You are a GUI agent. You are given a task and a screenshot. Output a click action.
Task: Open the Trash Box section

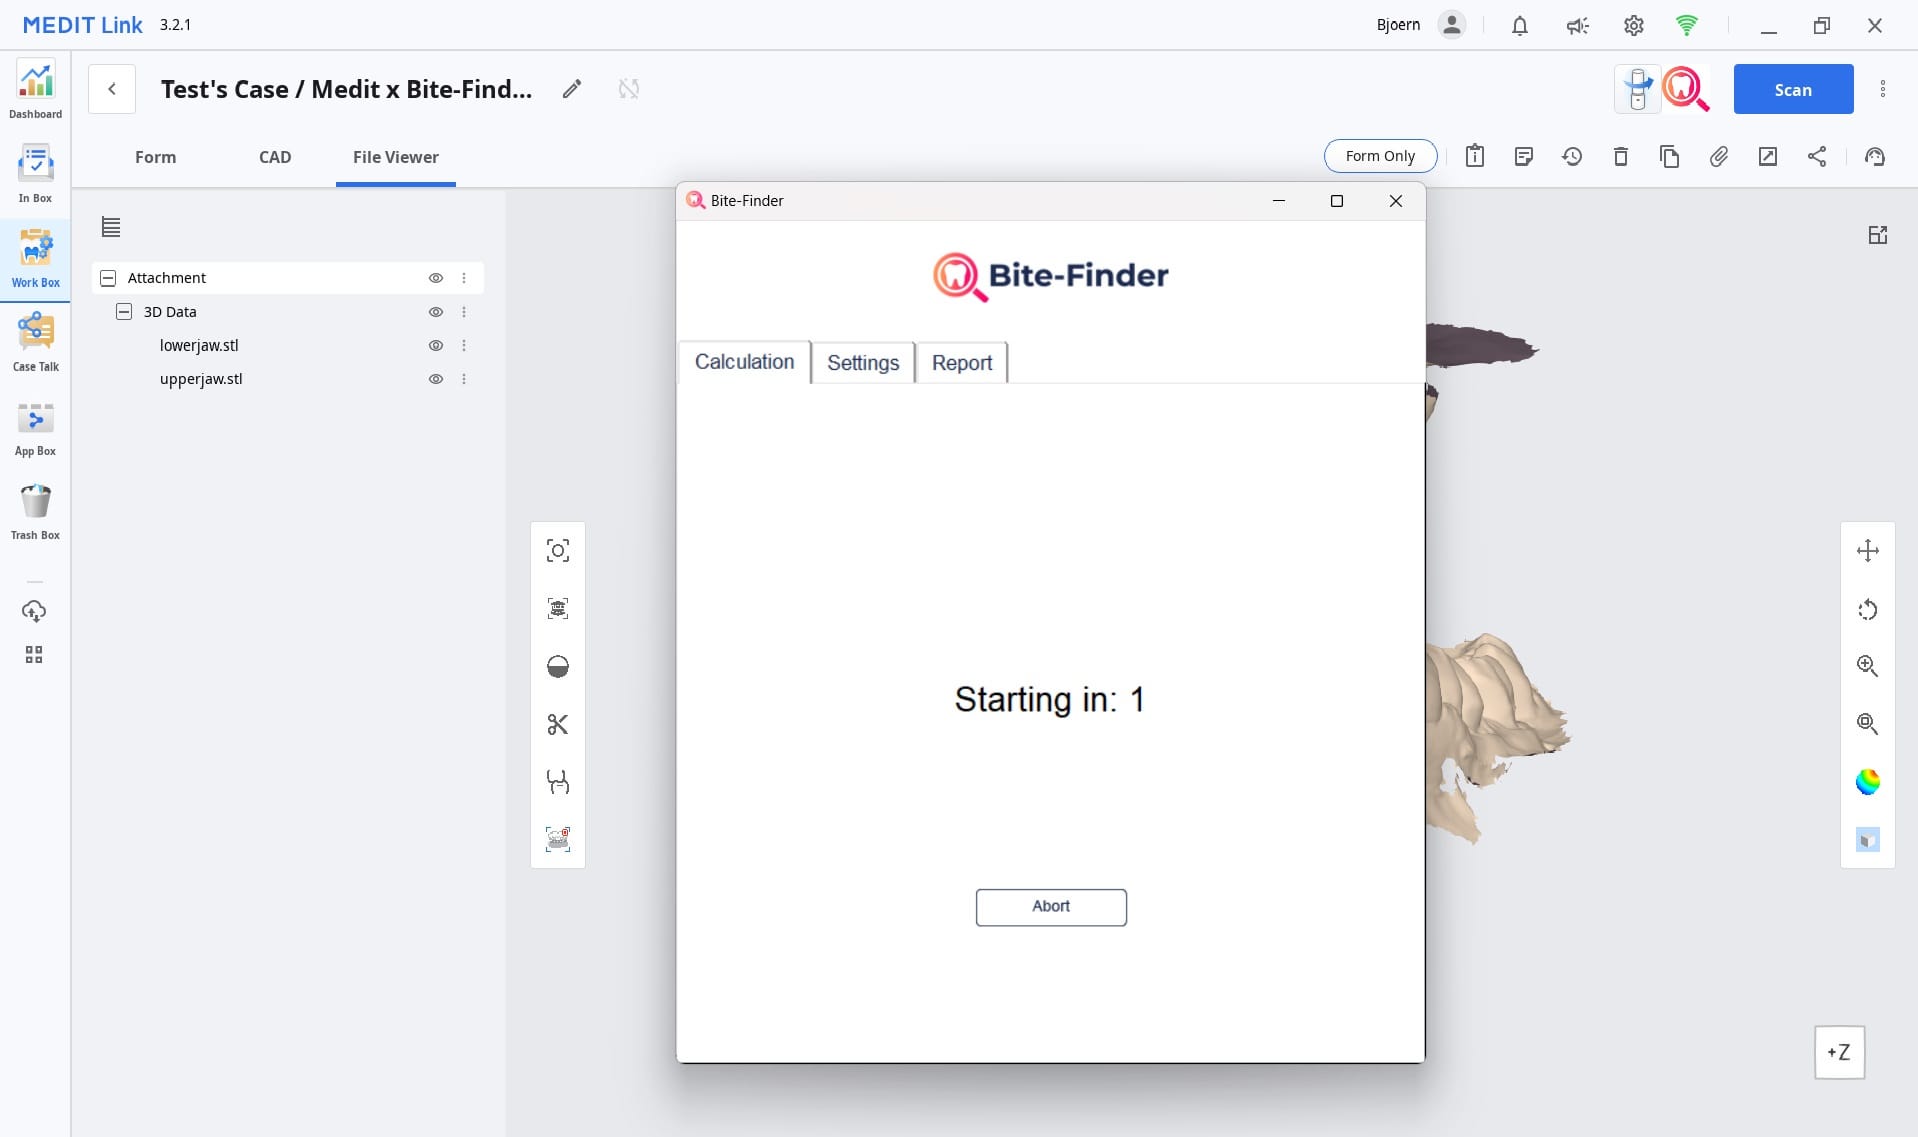[x=35, y=512]
